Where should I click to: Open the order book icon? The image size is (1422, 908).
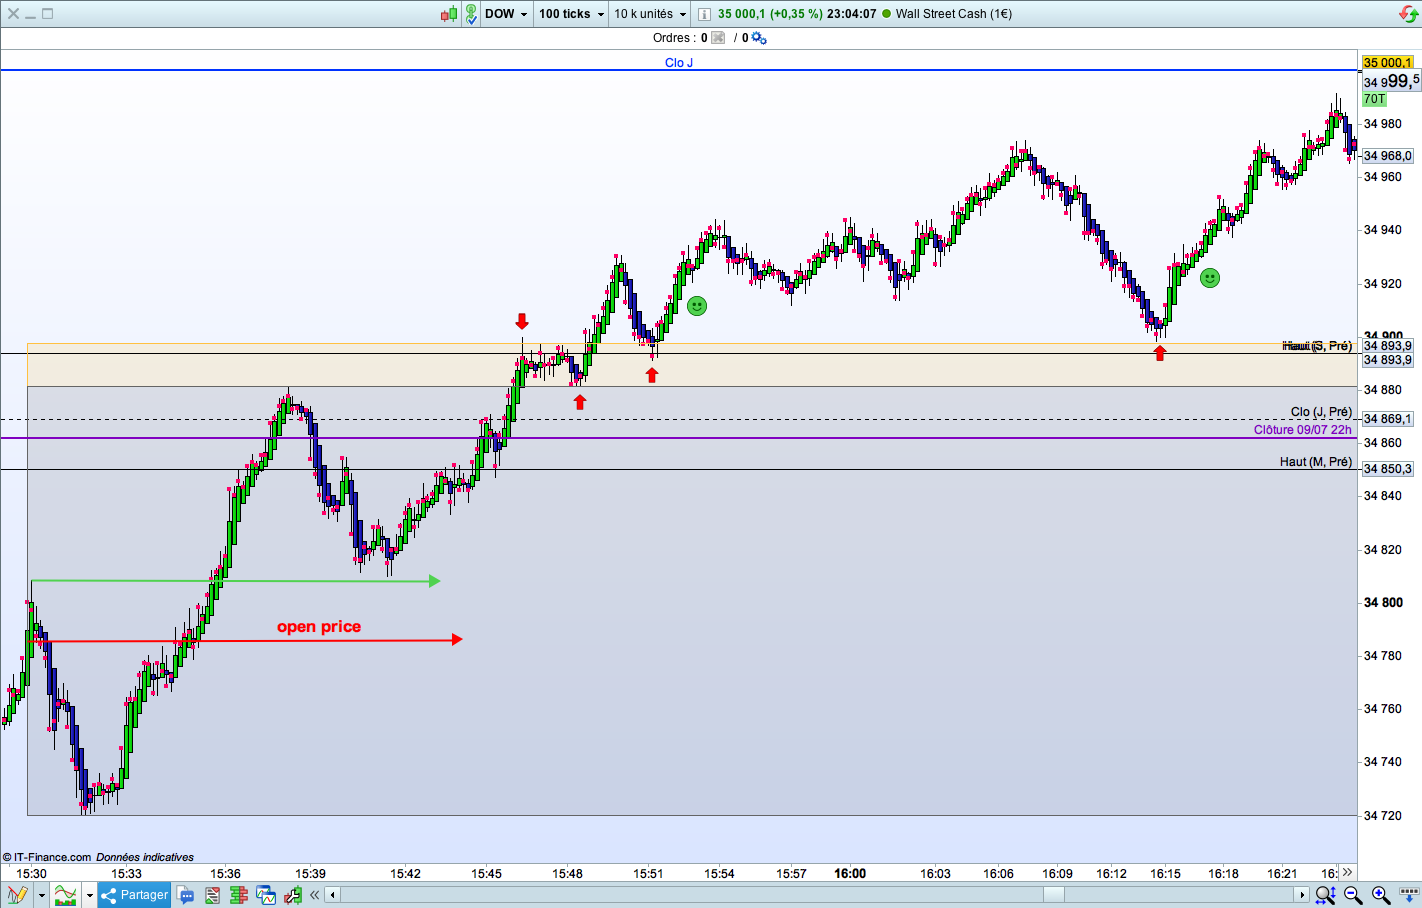click(x=238, y=895)
